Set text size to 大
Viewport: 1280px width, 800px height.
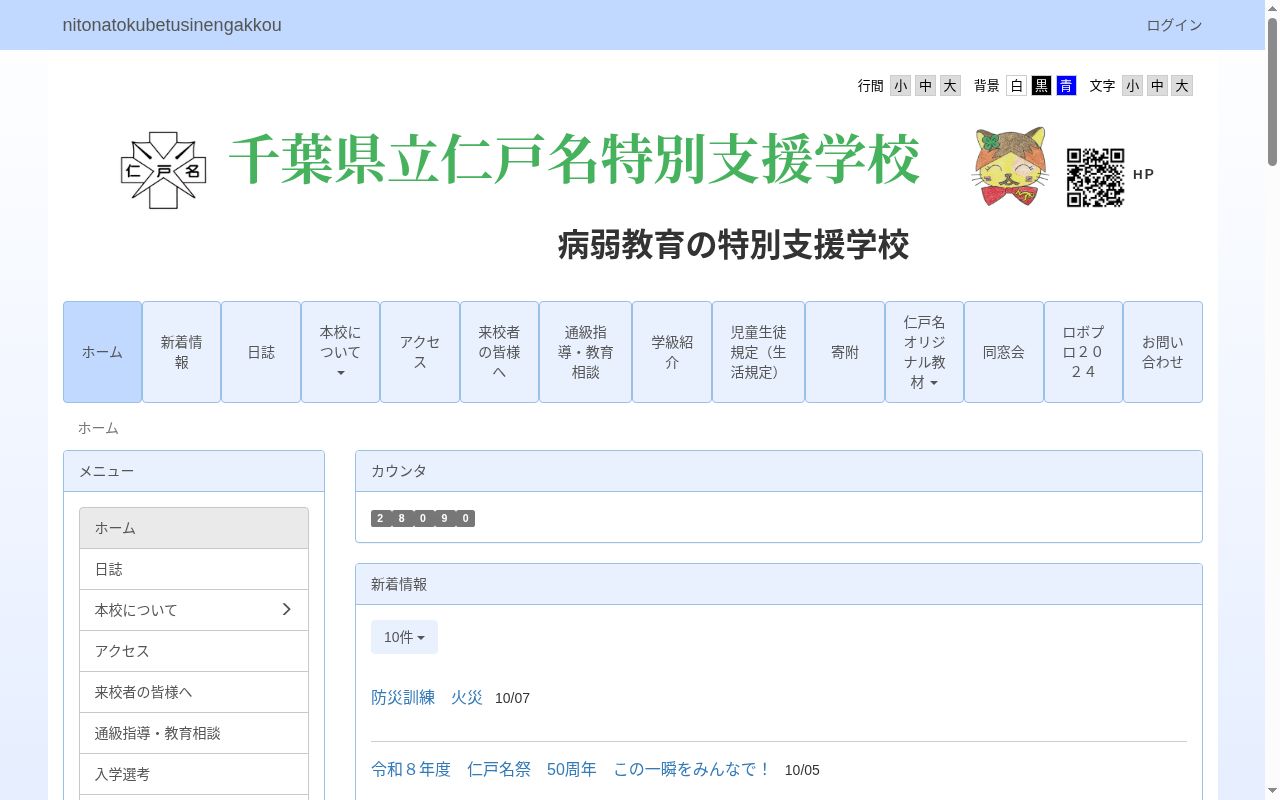[1182, 86]
